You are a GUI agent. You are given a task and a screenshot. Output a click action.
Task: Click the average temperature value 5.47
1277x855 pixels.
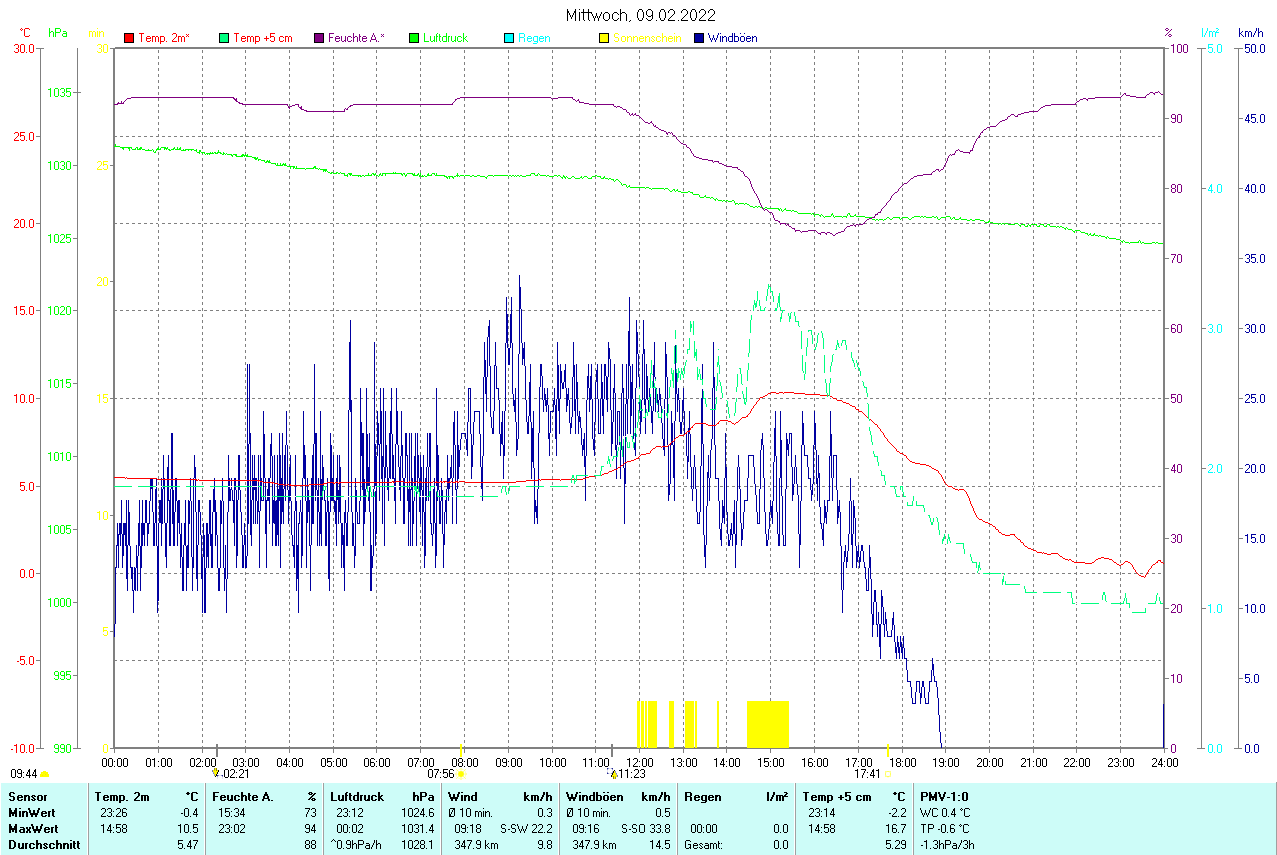tap(188, 845)
